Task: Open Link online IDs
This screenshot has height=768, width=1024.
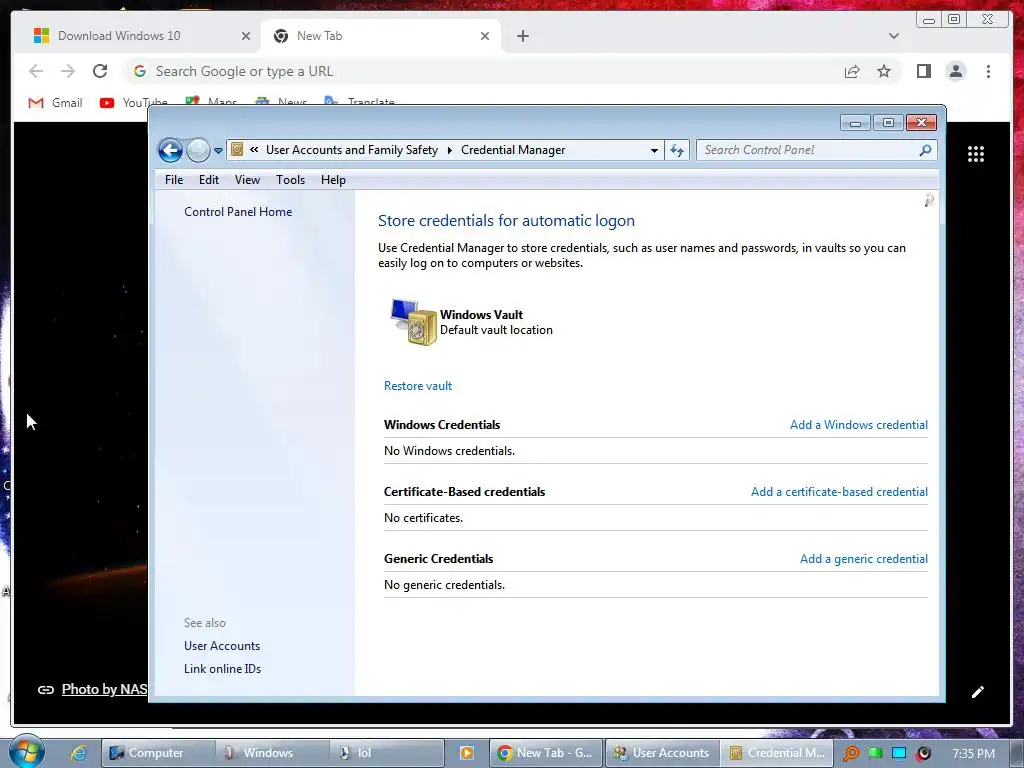Action: 222,669
